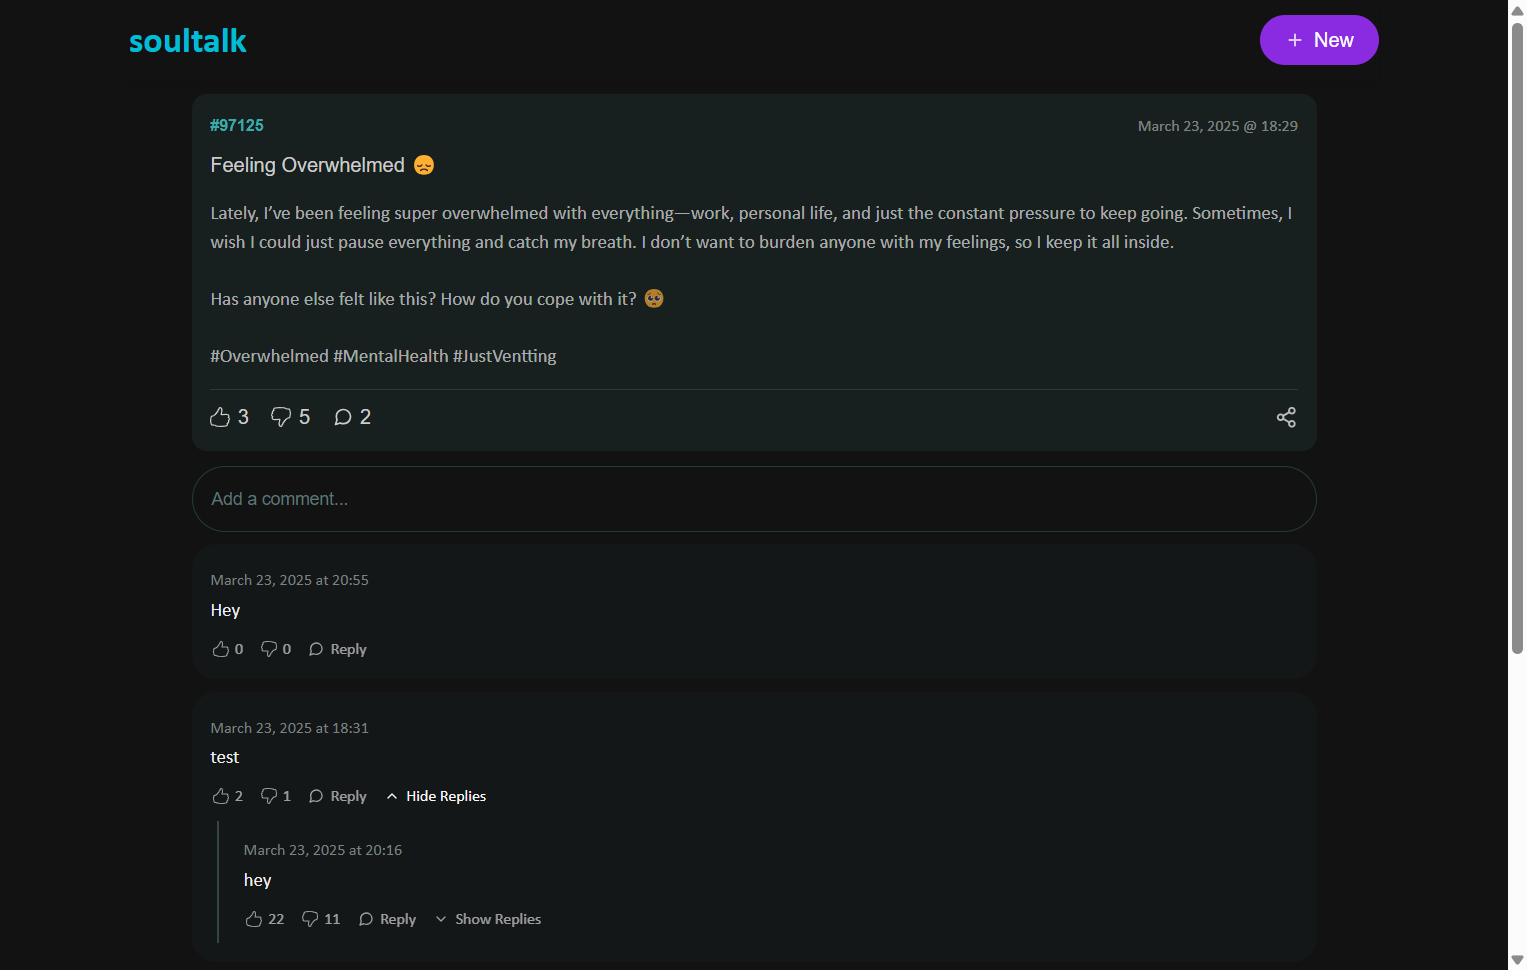Focus the Add a comment field
Image resolution: width=1527 pixels, height=970 pixels.
click(753, 499)
